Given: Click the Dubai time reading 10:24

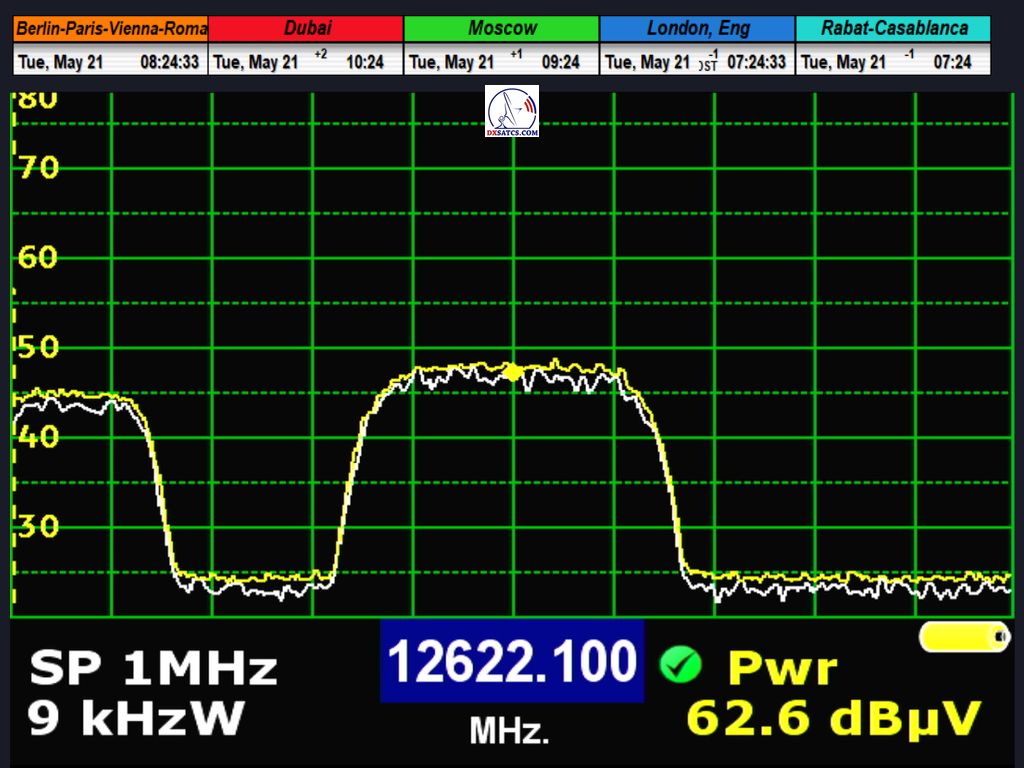Looking at the screenshot, I should (365, 62).
